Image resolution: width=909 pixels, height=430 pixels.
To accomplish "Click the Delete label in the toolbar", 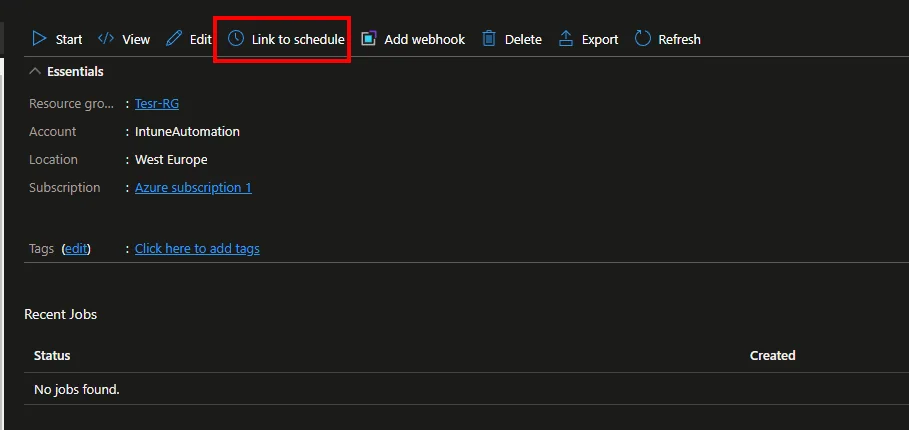I will (523, 39).
